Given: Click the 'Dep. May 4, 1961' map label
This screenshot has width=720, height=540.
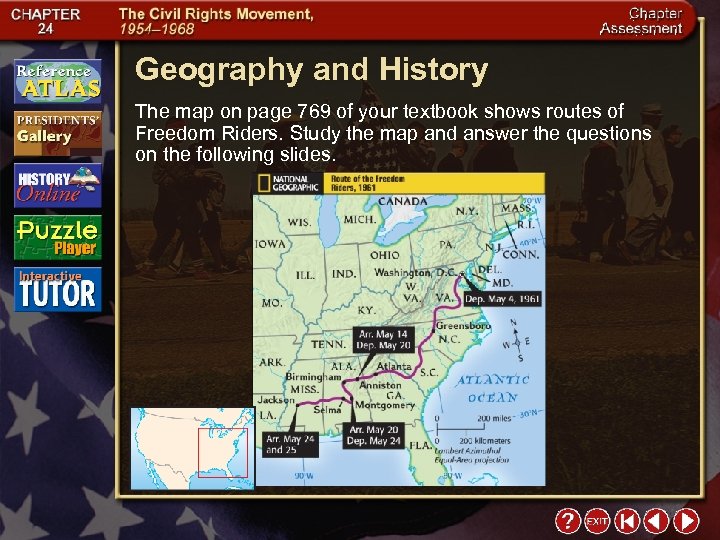Looking at the screenshot, I should click(x=502, y=299).
